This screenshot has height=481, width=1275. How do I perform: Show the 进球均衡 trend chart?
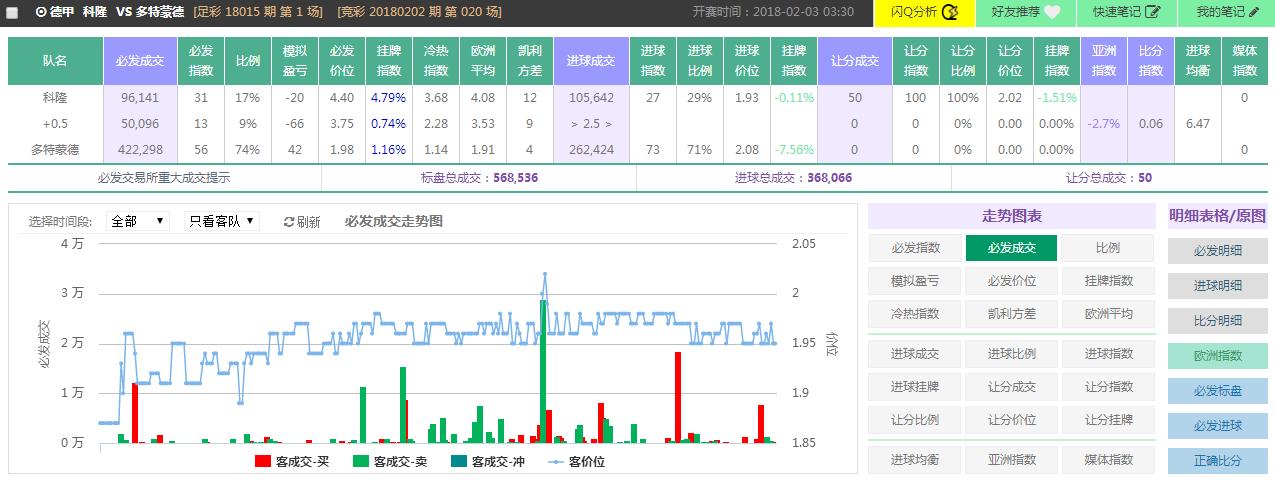click(915, 460)
